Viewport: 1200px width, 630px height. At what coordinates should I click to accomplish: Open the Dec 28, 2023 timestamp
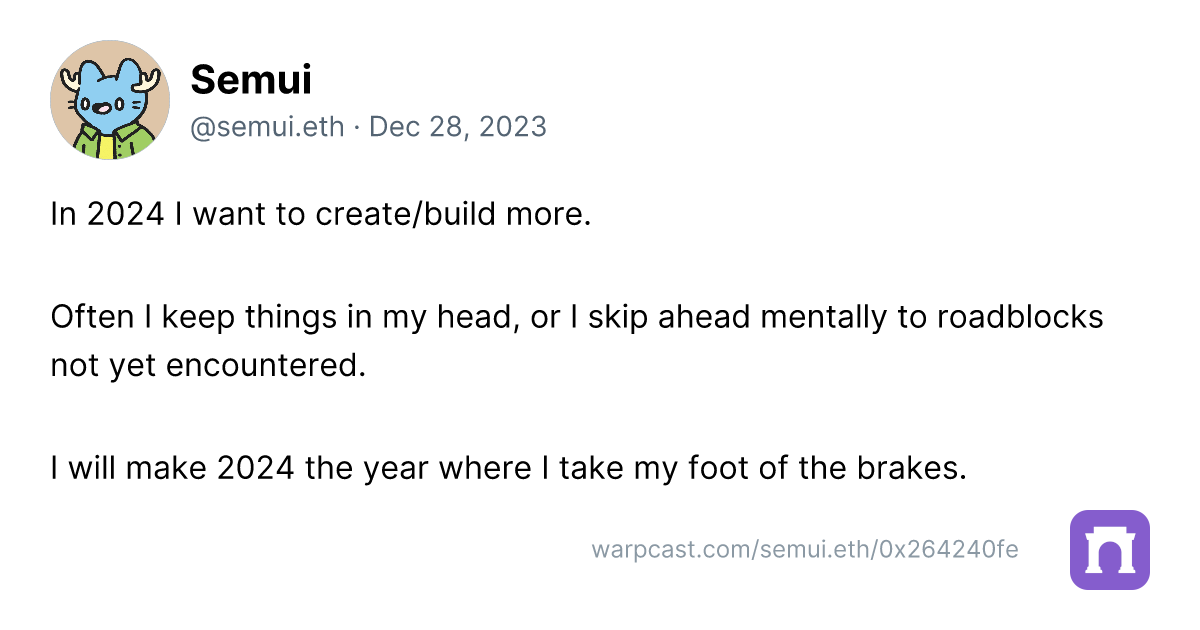458,127
